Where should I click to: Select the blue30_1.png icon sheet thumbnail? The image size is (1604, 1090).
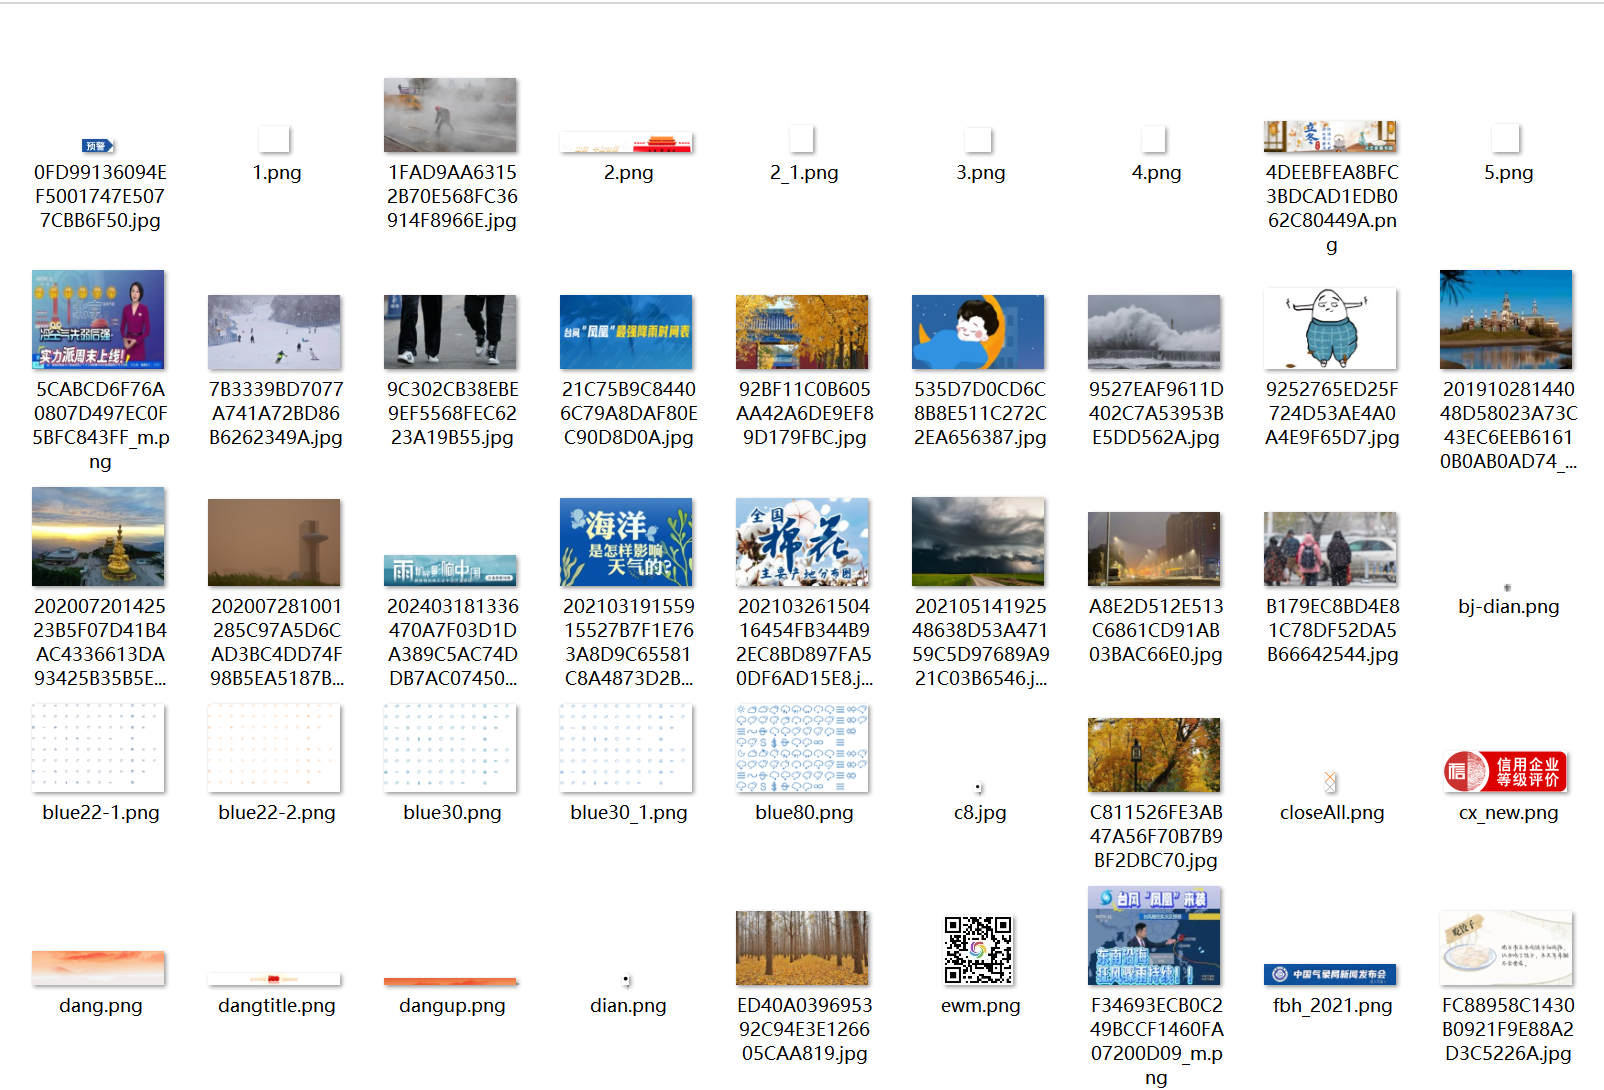(x=626, y=748)
